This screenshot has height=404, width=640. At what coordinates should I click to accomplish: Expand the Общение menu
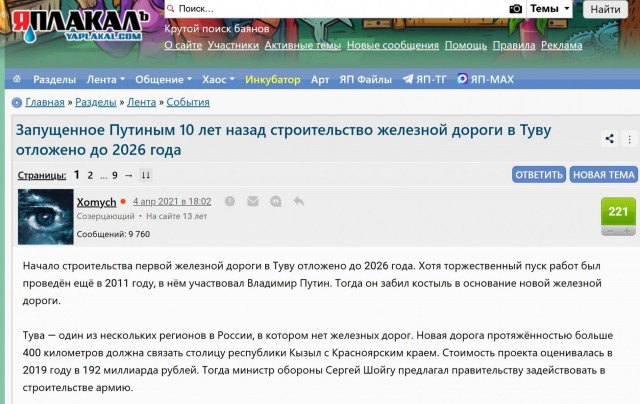pyautogui.click(x=163, y=79)
